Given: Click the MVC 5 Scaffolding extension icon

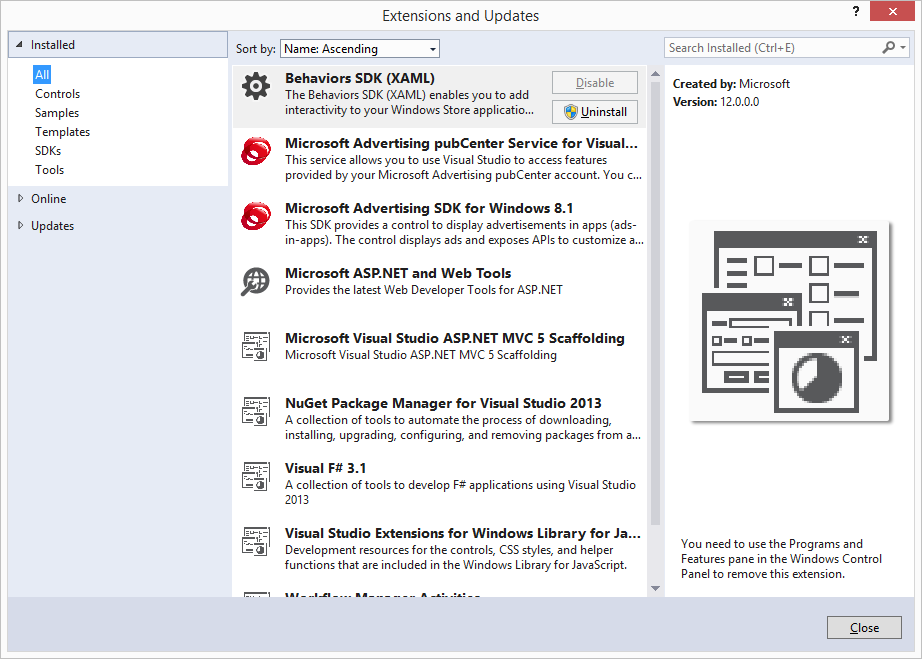Looking at the screenshot, I should click(256, 346).
